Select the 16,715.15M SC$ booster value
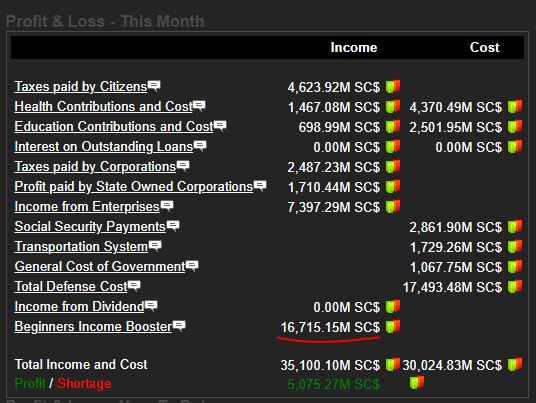The image size is (536, 403). (x=330, y=327)
